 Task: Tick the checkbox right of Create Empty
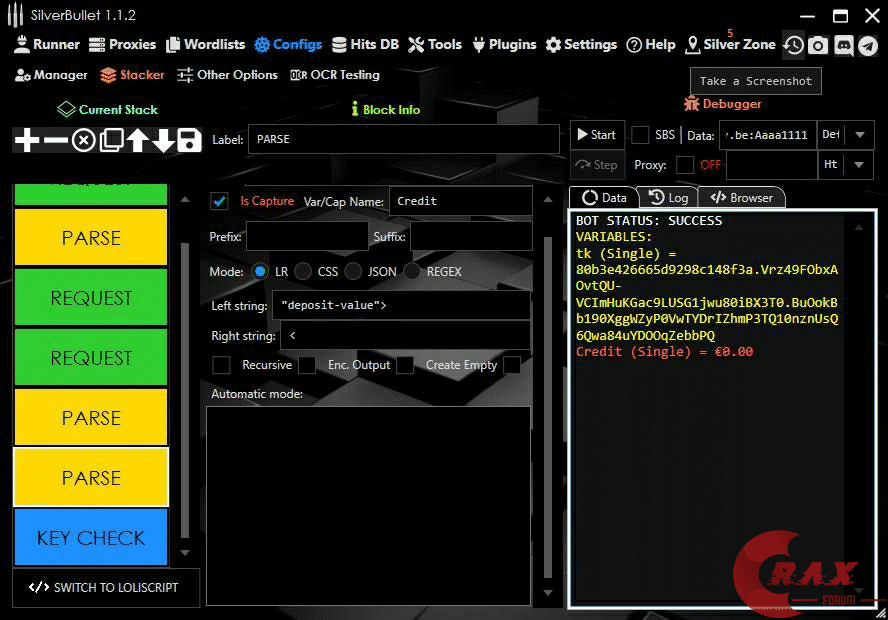pyautogui.click(x=511, y=365)
